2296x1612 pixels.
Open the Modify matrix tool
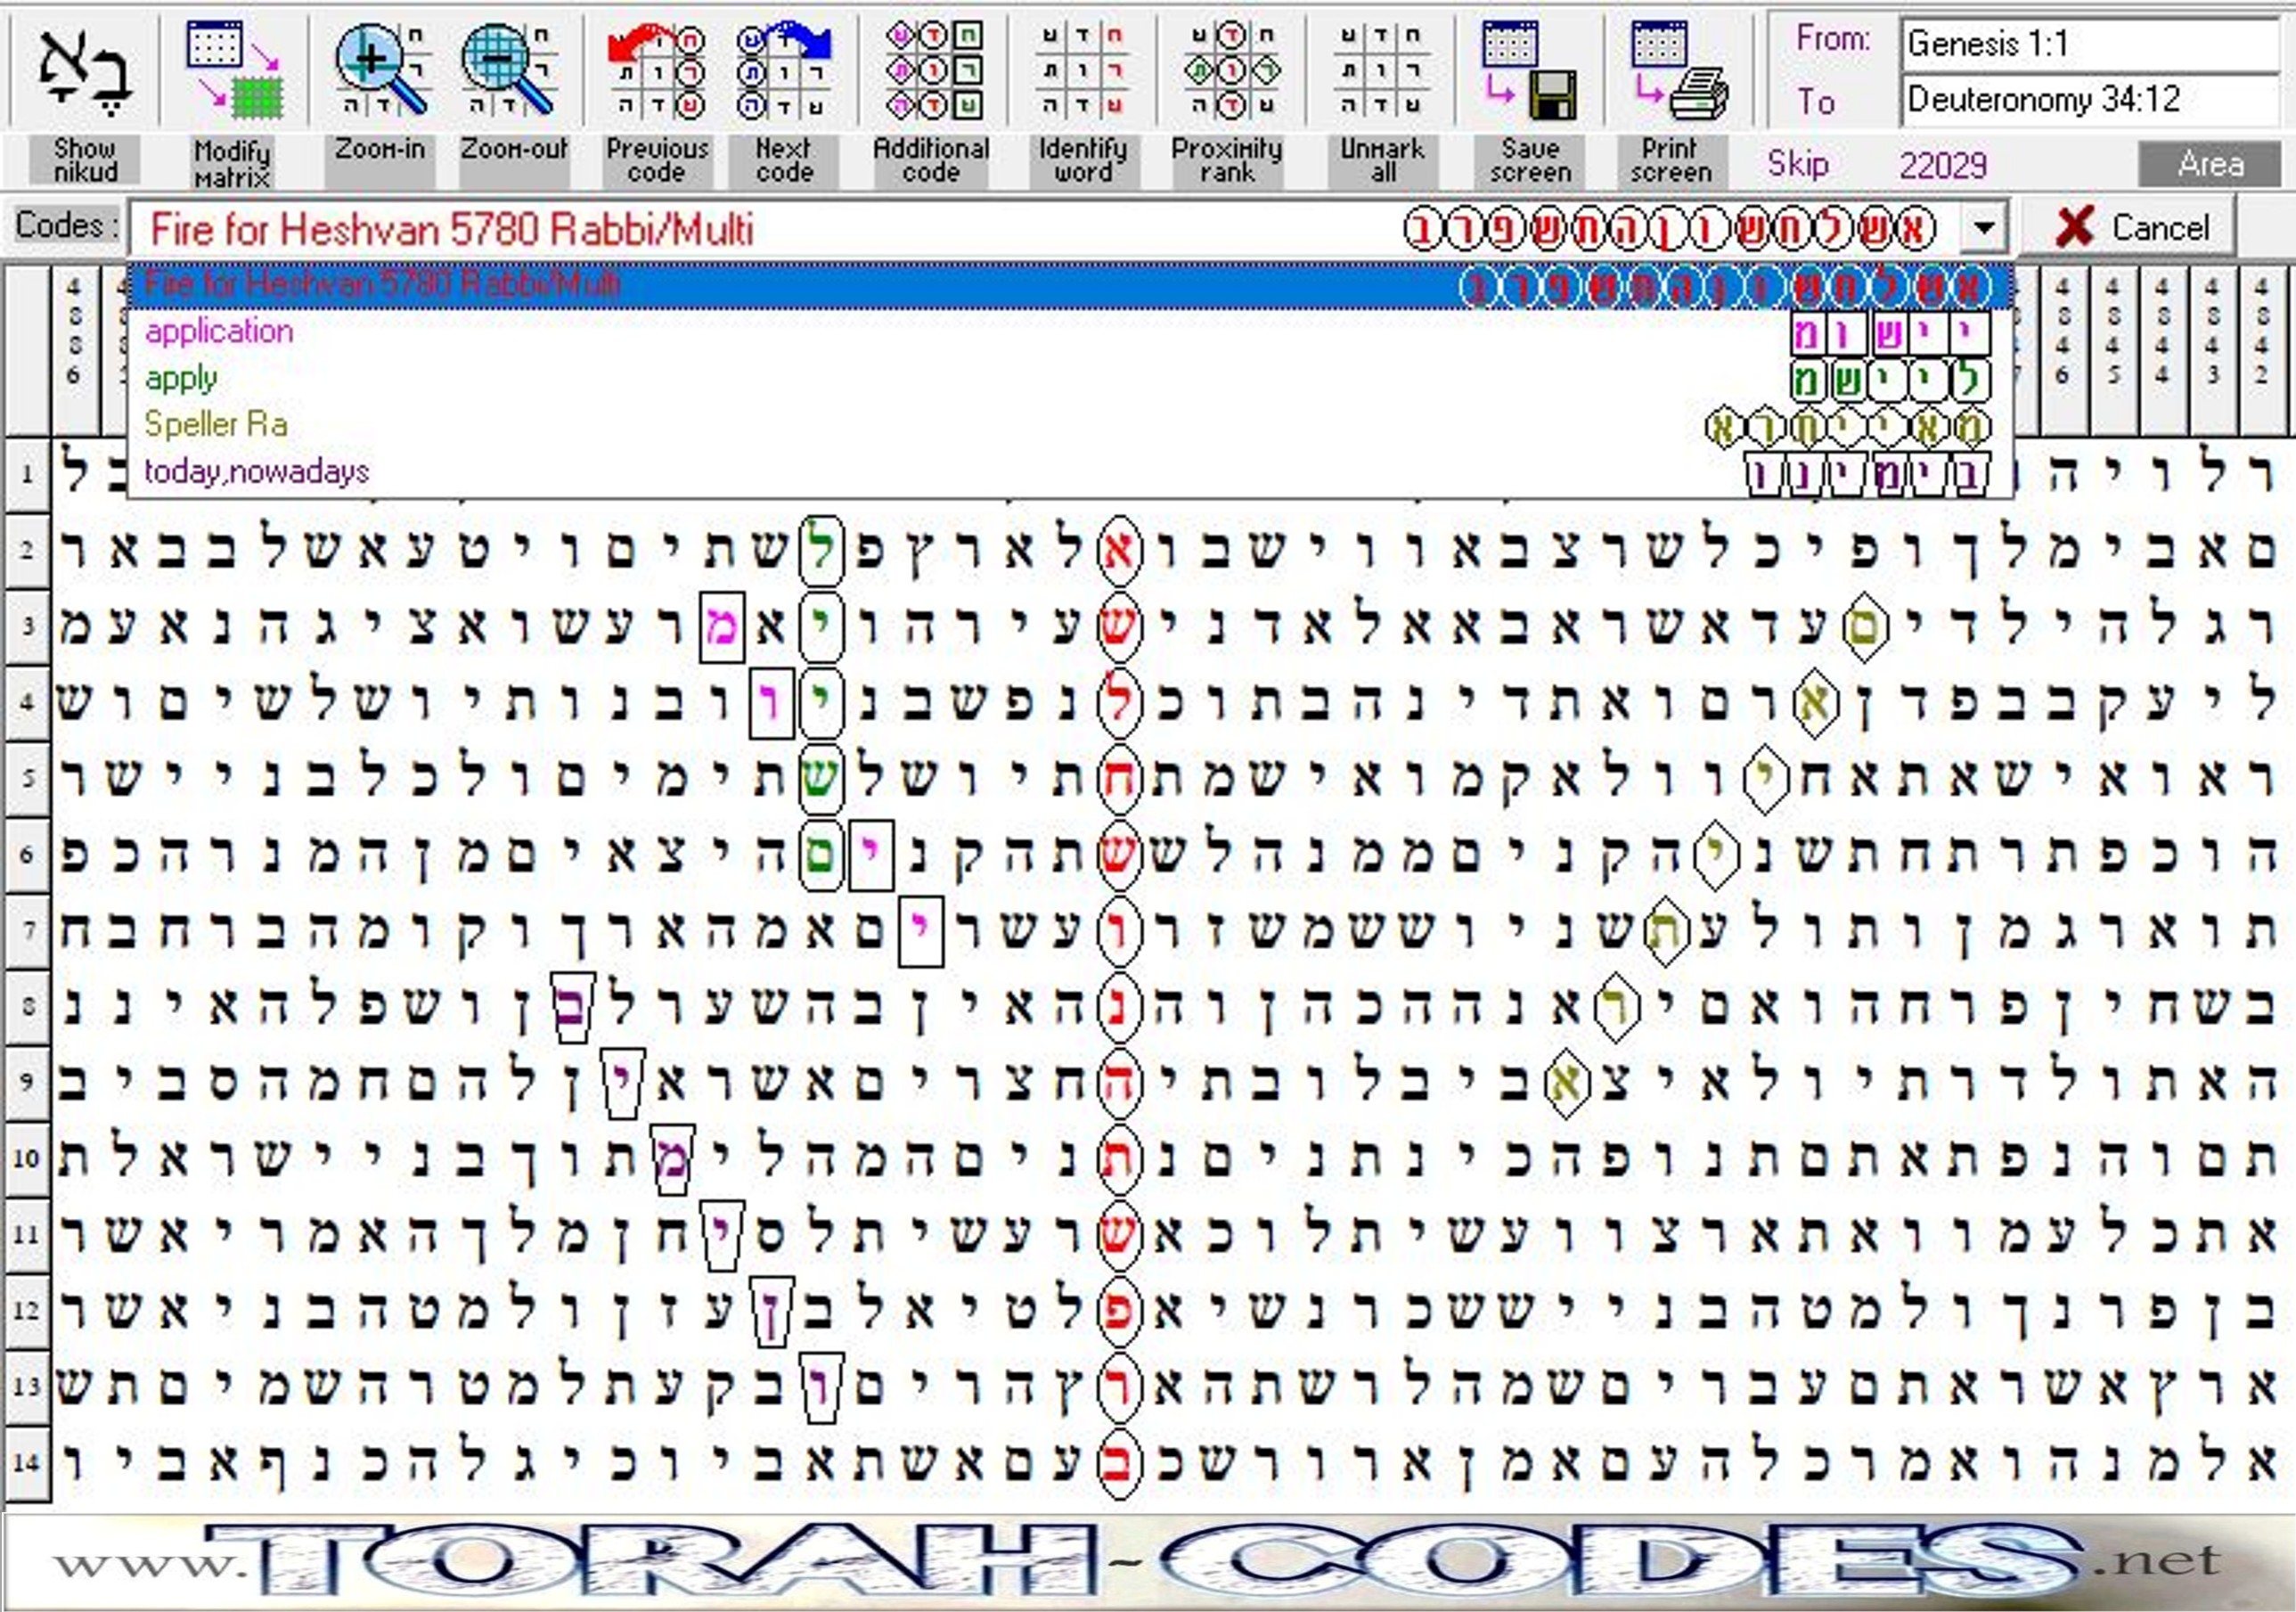pyautogui.click(x=233, y=70)
